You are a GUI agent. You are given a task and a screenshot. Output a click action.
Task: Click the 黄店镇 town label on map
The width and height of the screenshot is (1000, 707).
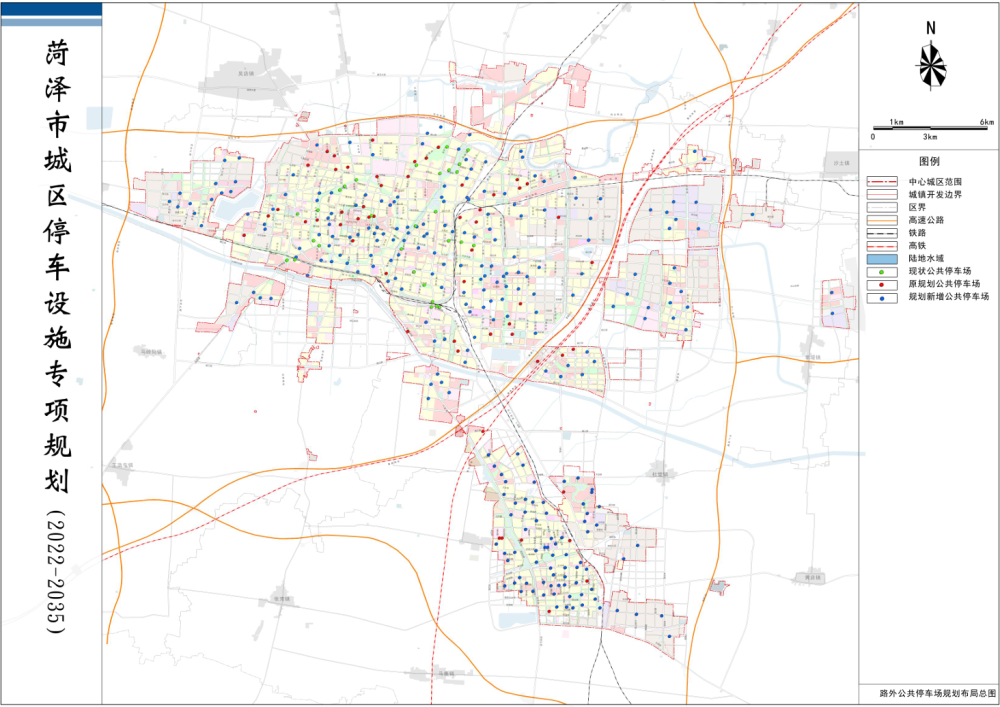point(812,578)
